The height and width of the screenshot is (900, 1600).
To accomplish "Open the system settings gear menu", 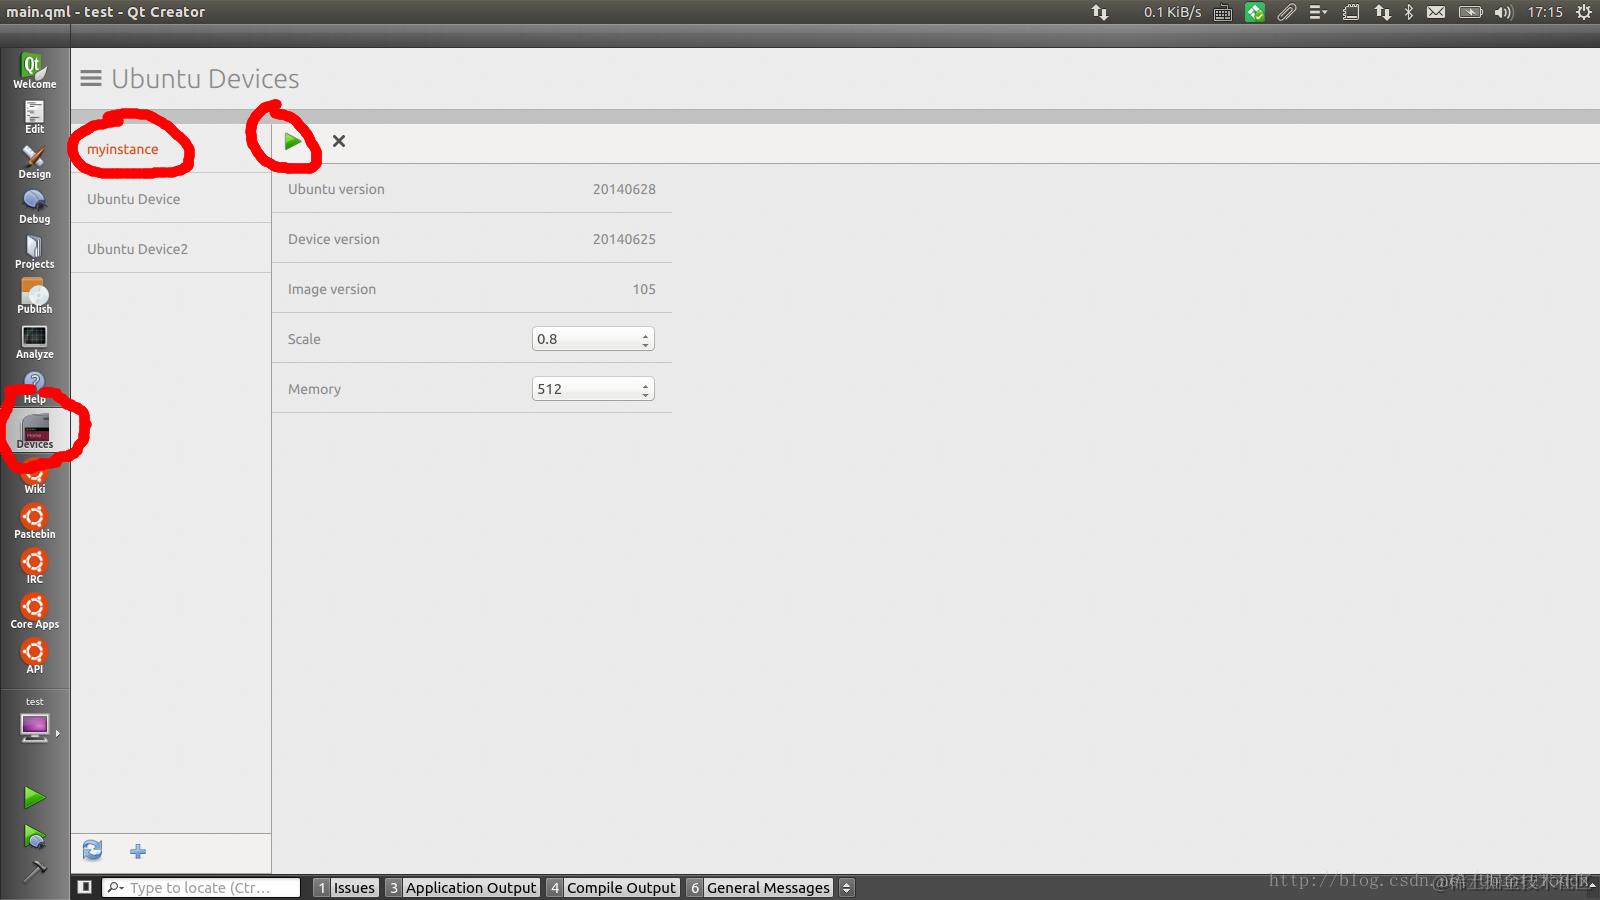I will click(x=1584, y=12).
